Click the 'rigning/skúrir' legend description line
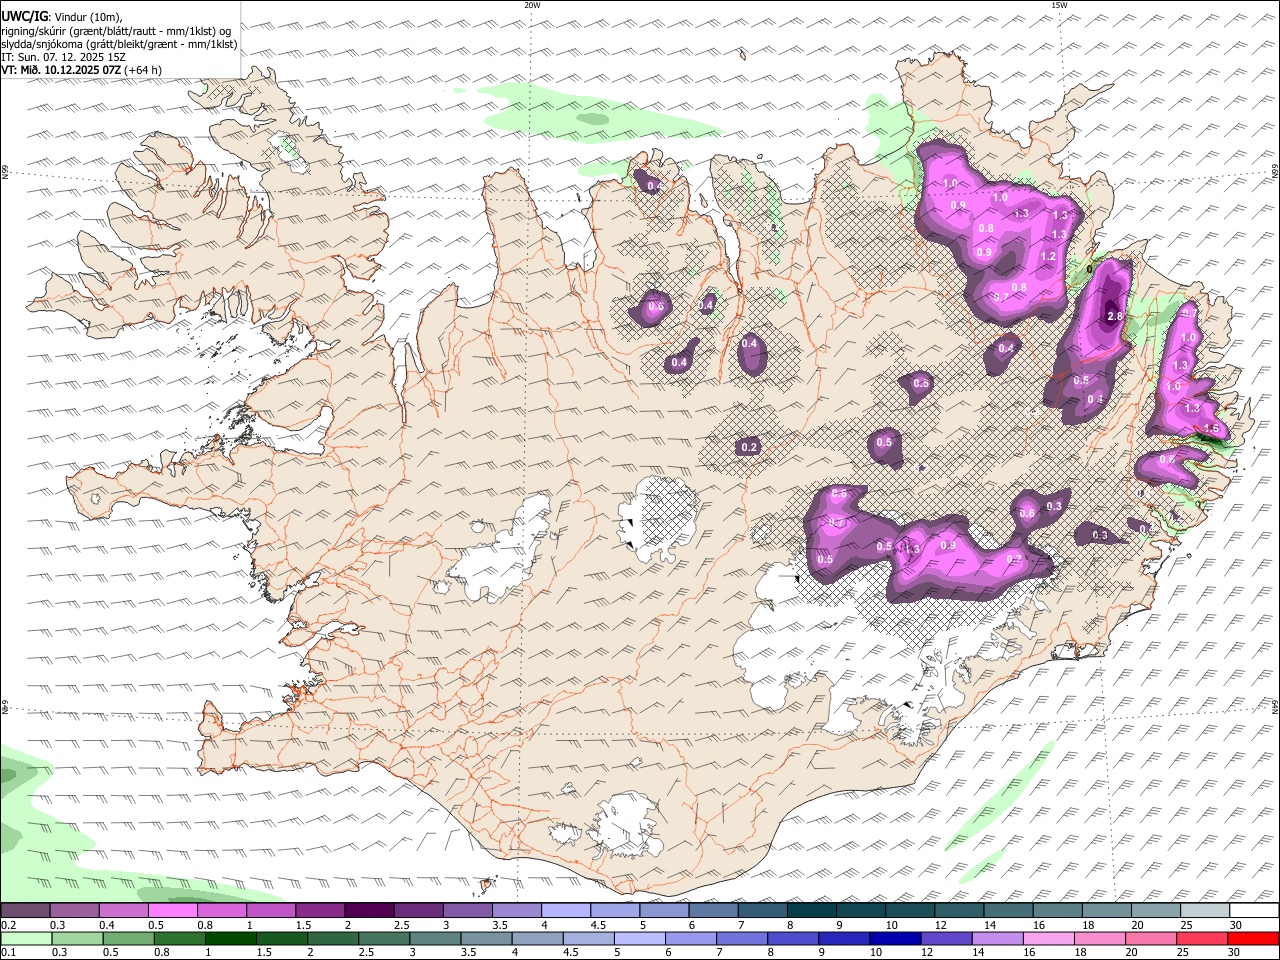 coord(116,31)
